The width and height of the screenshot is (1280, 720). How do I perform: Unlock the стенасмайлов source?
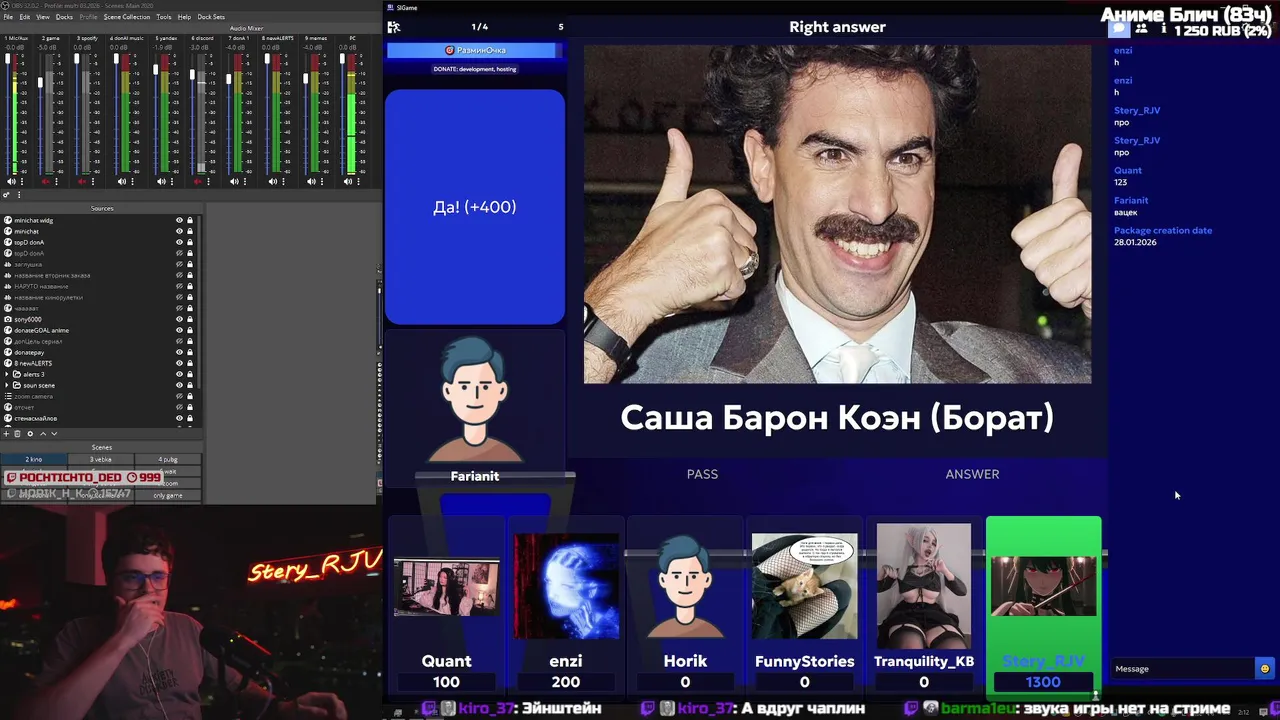[190, 418]
